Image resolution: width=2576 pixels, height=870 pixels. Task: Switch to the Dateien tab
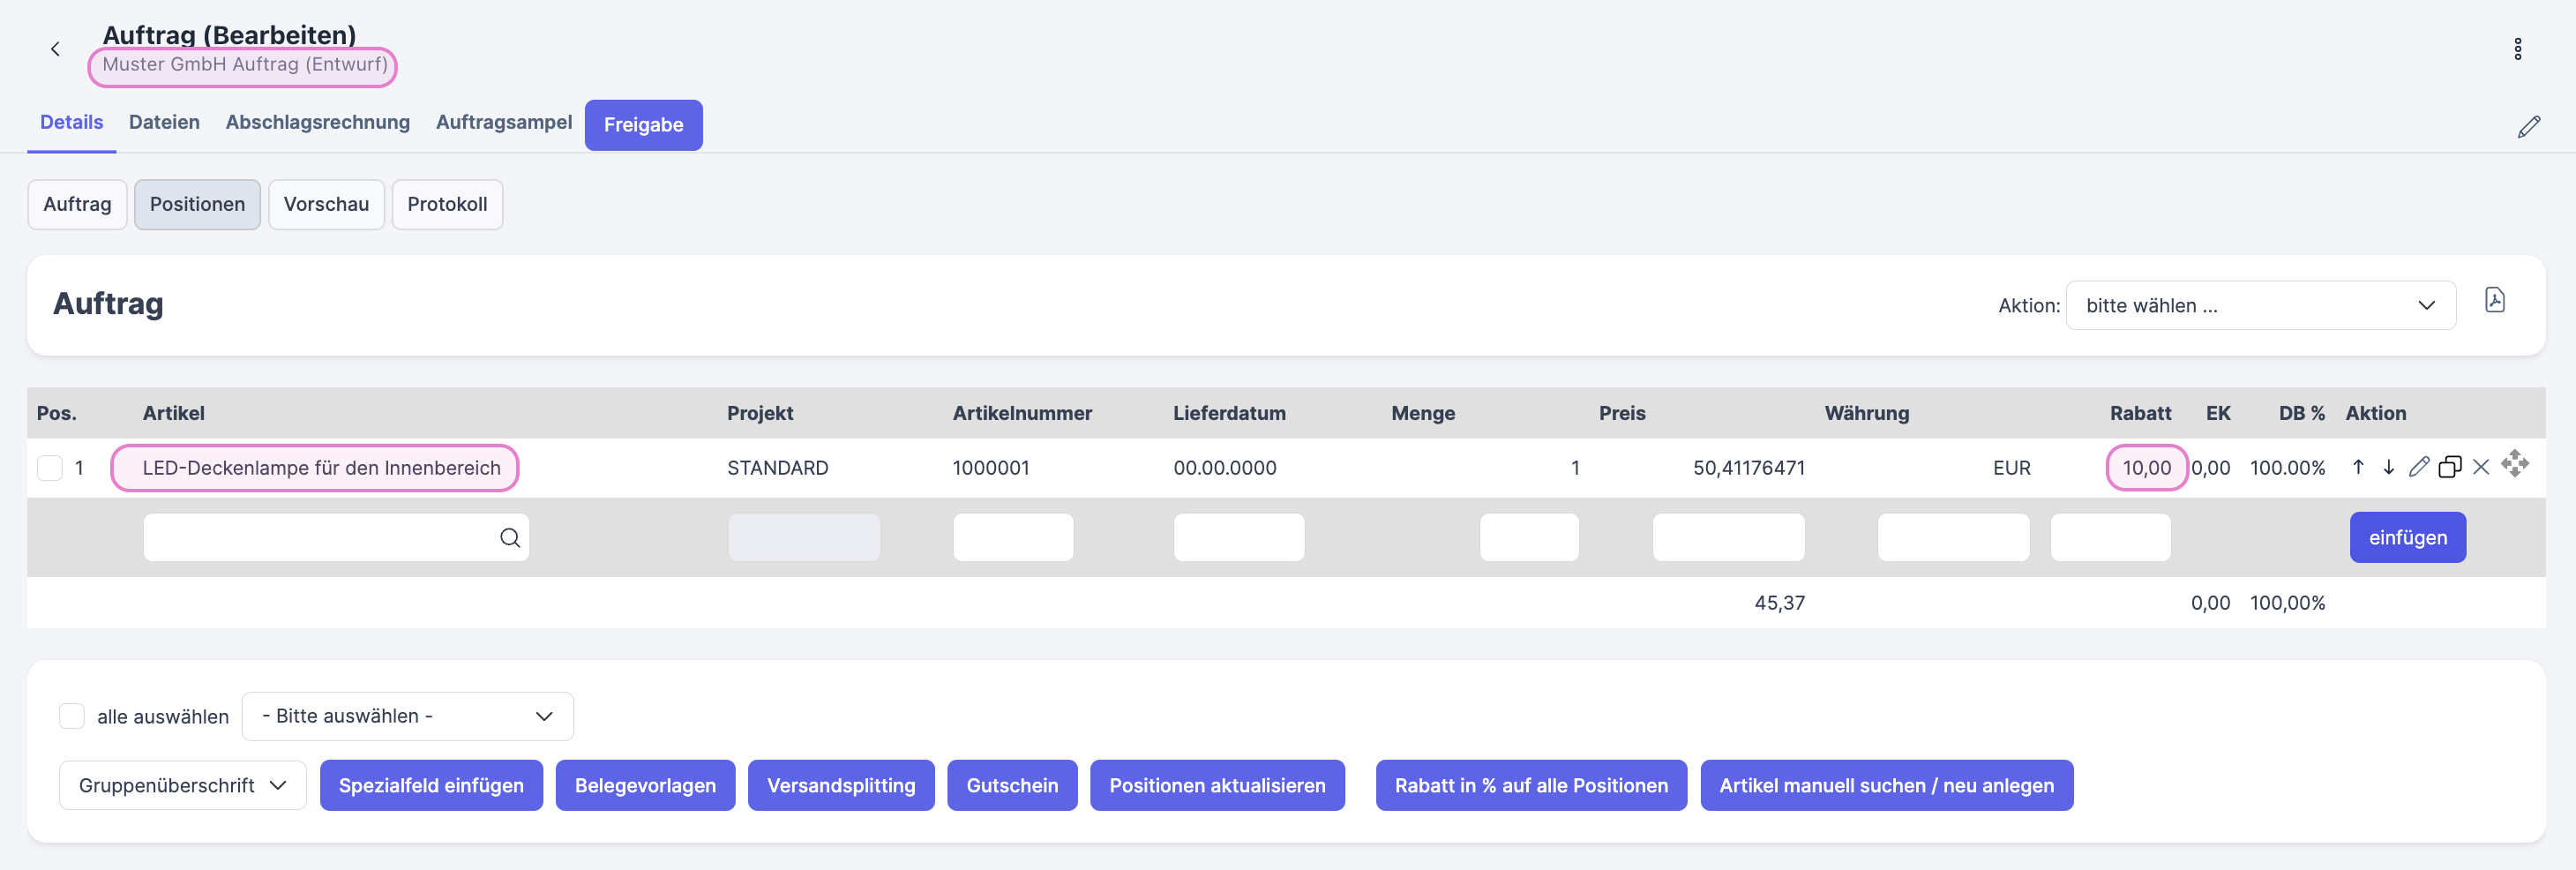pos(164,122)
